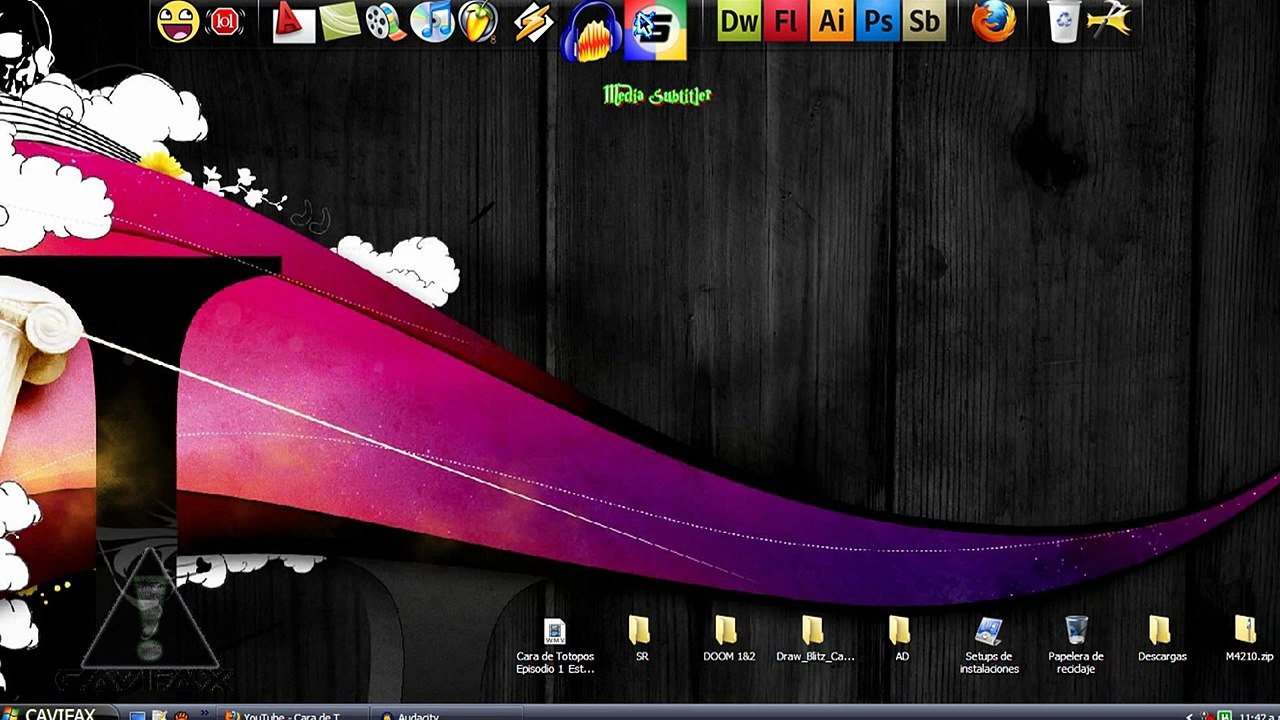Open Winamp lightning bolt icon
The image size is (1280, 720).
click(x=533, y=22)
